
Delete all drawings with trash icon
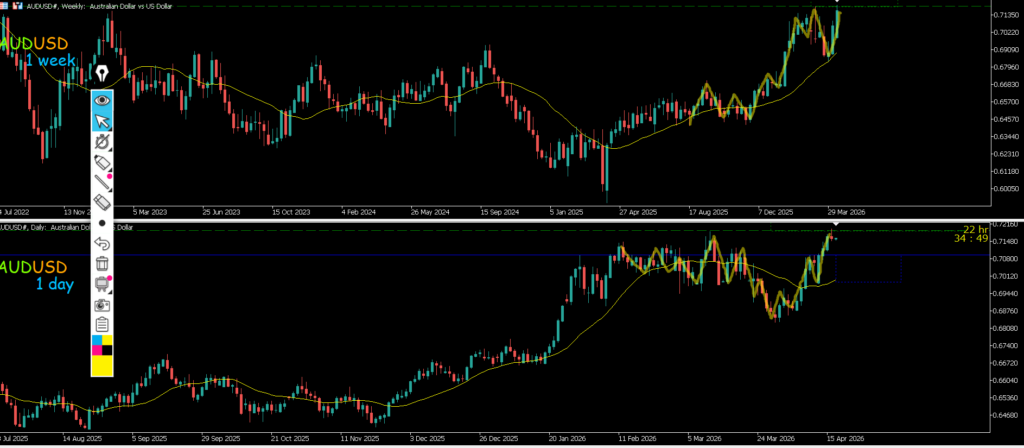tap(101, 263)
